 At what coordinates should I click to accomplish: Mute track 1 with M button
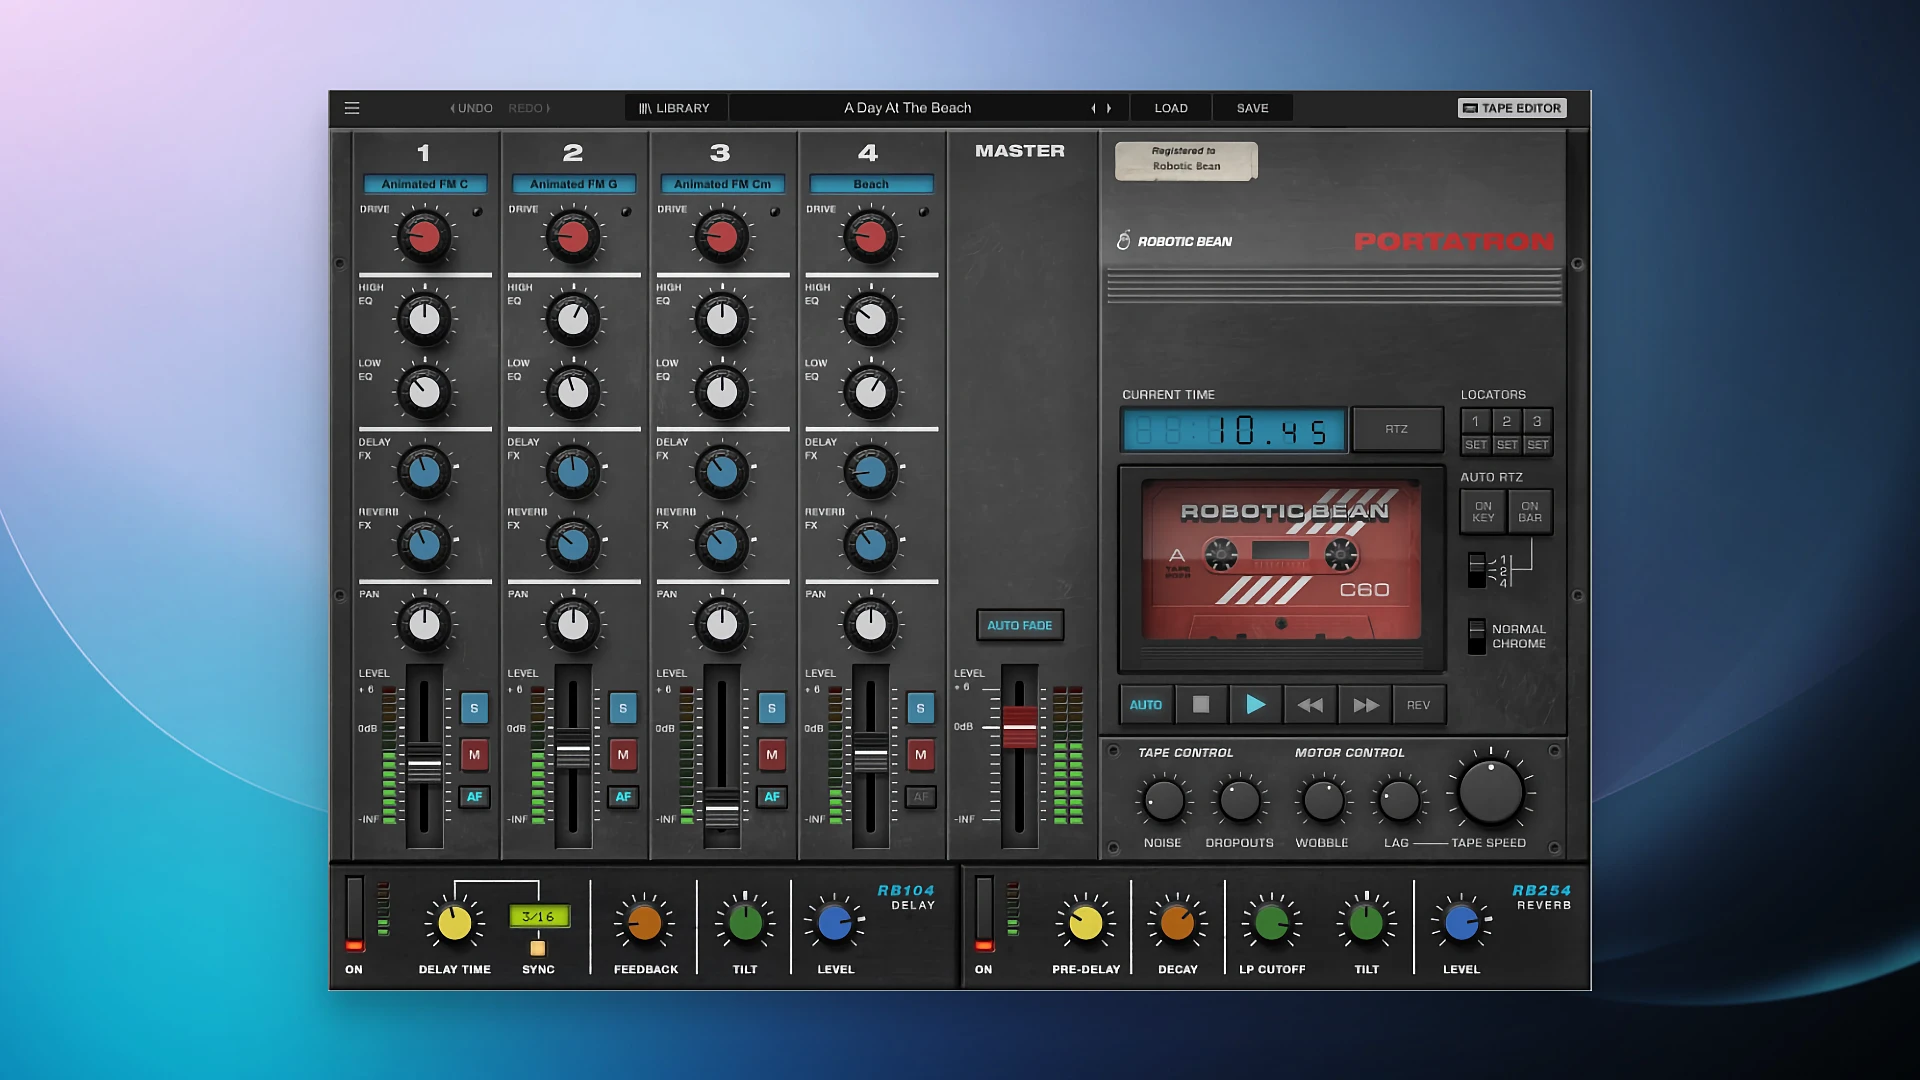pyautogui.click(x=474, y=754)
